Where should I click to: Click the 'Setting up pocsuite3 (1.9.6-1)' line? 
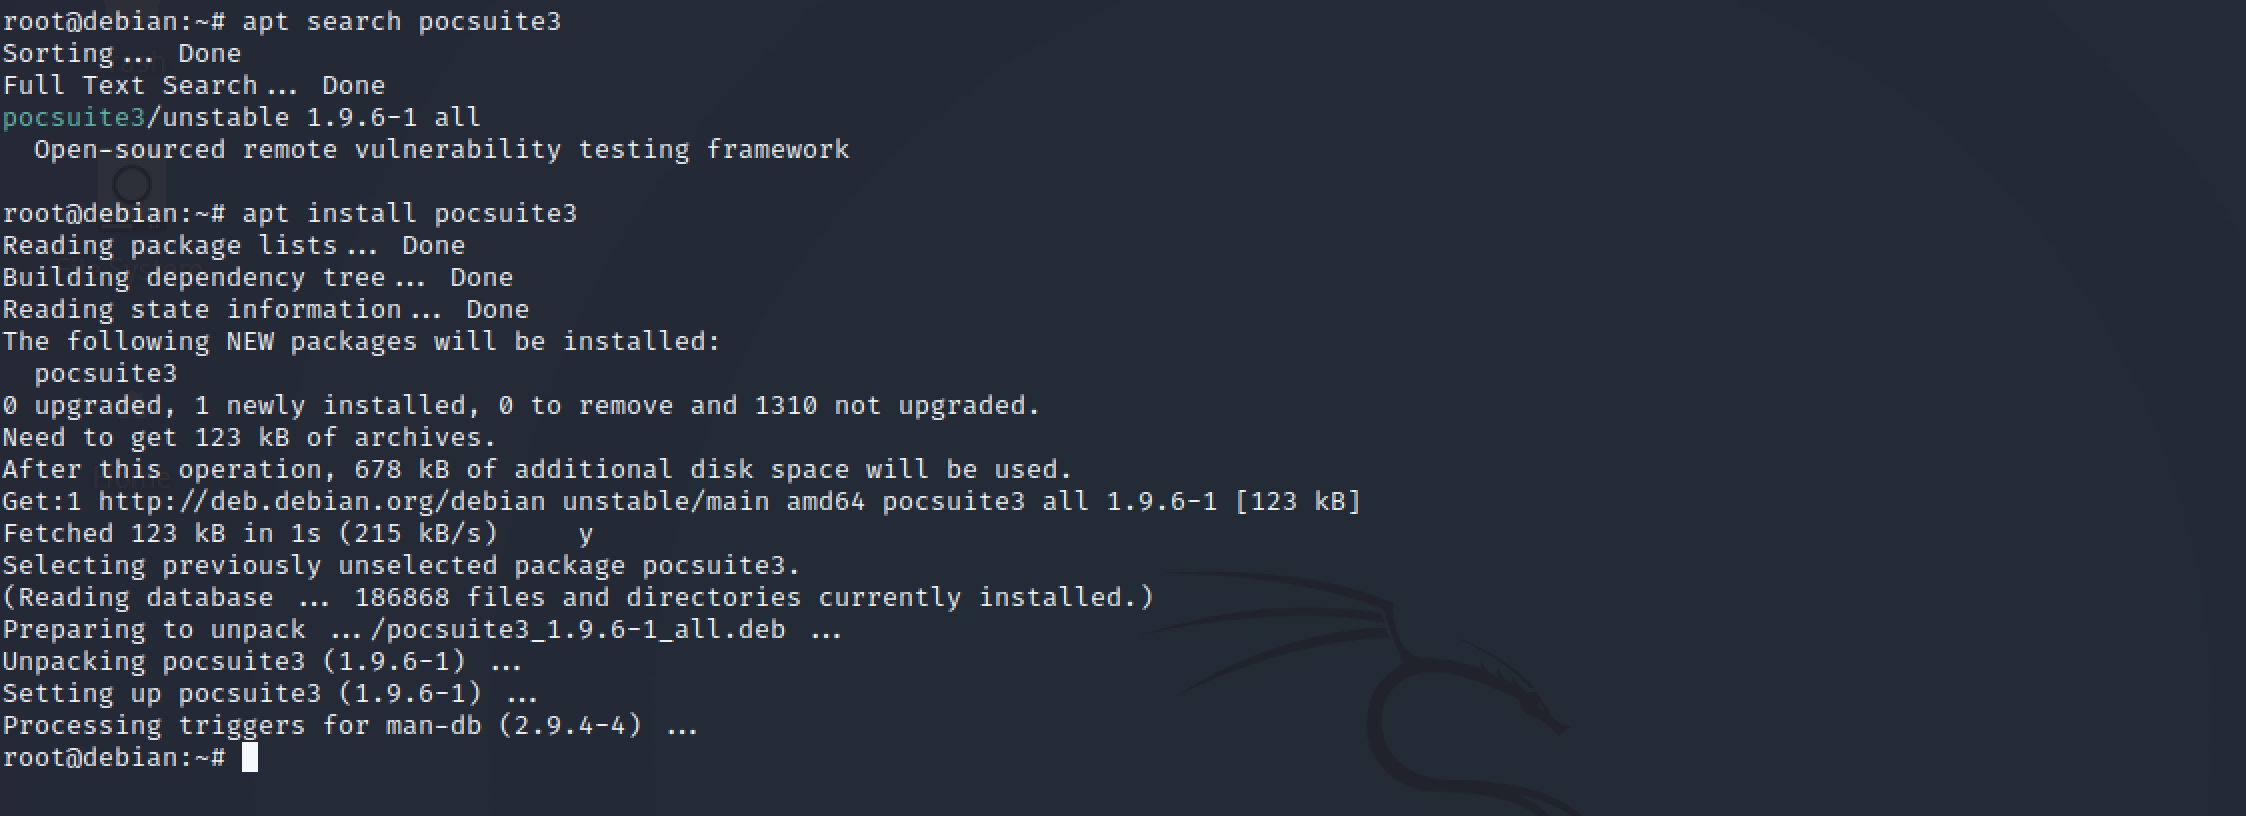(x=242, y=693)
